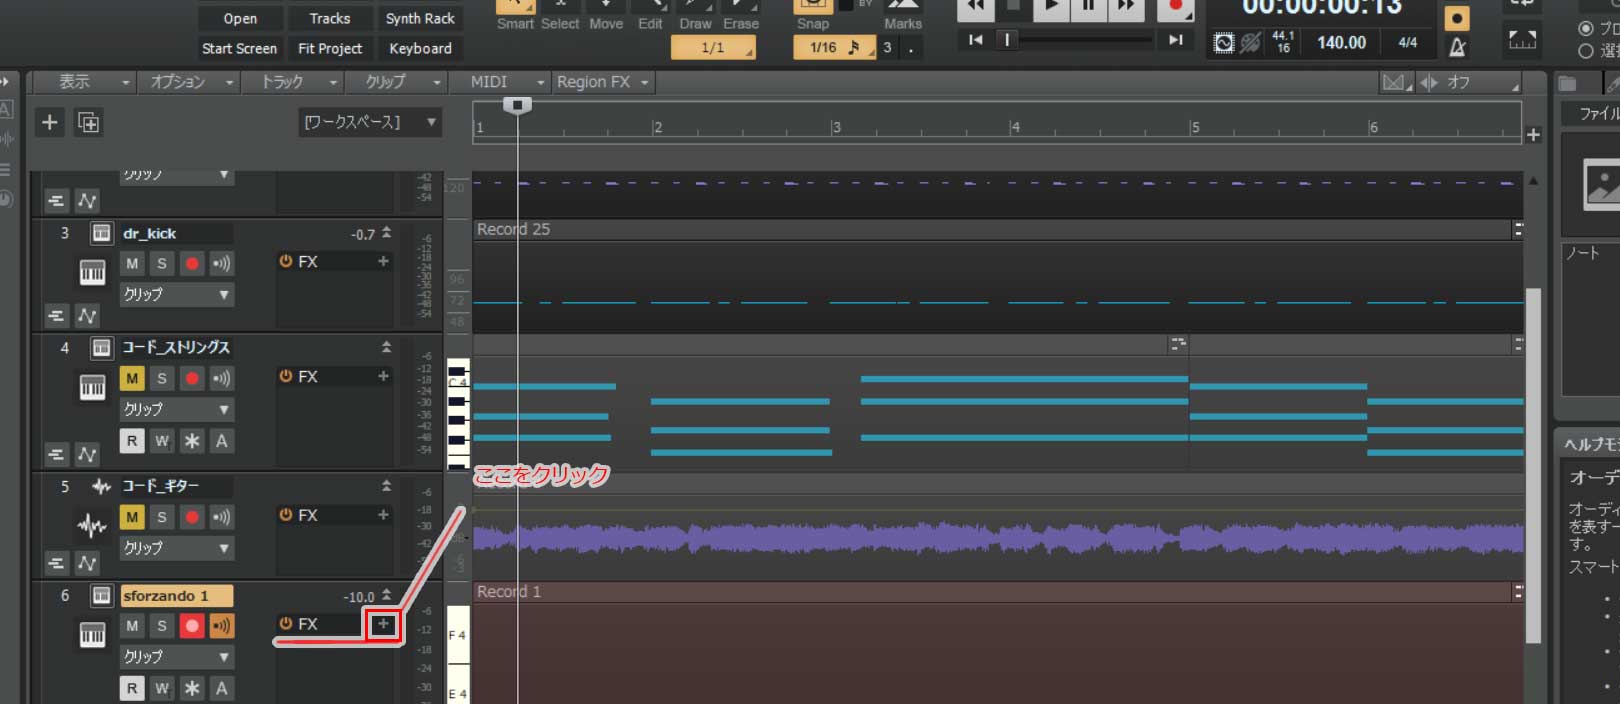Open the 1/1 draw resolution dropdown
The height and width of the screenshot is (704, 1620).
click(713, 47)
